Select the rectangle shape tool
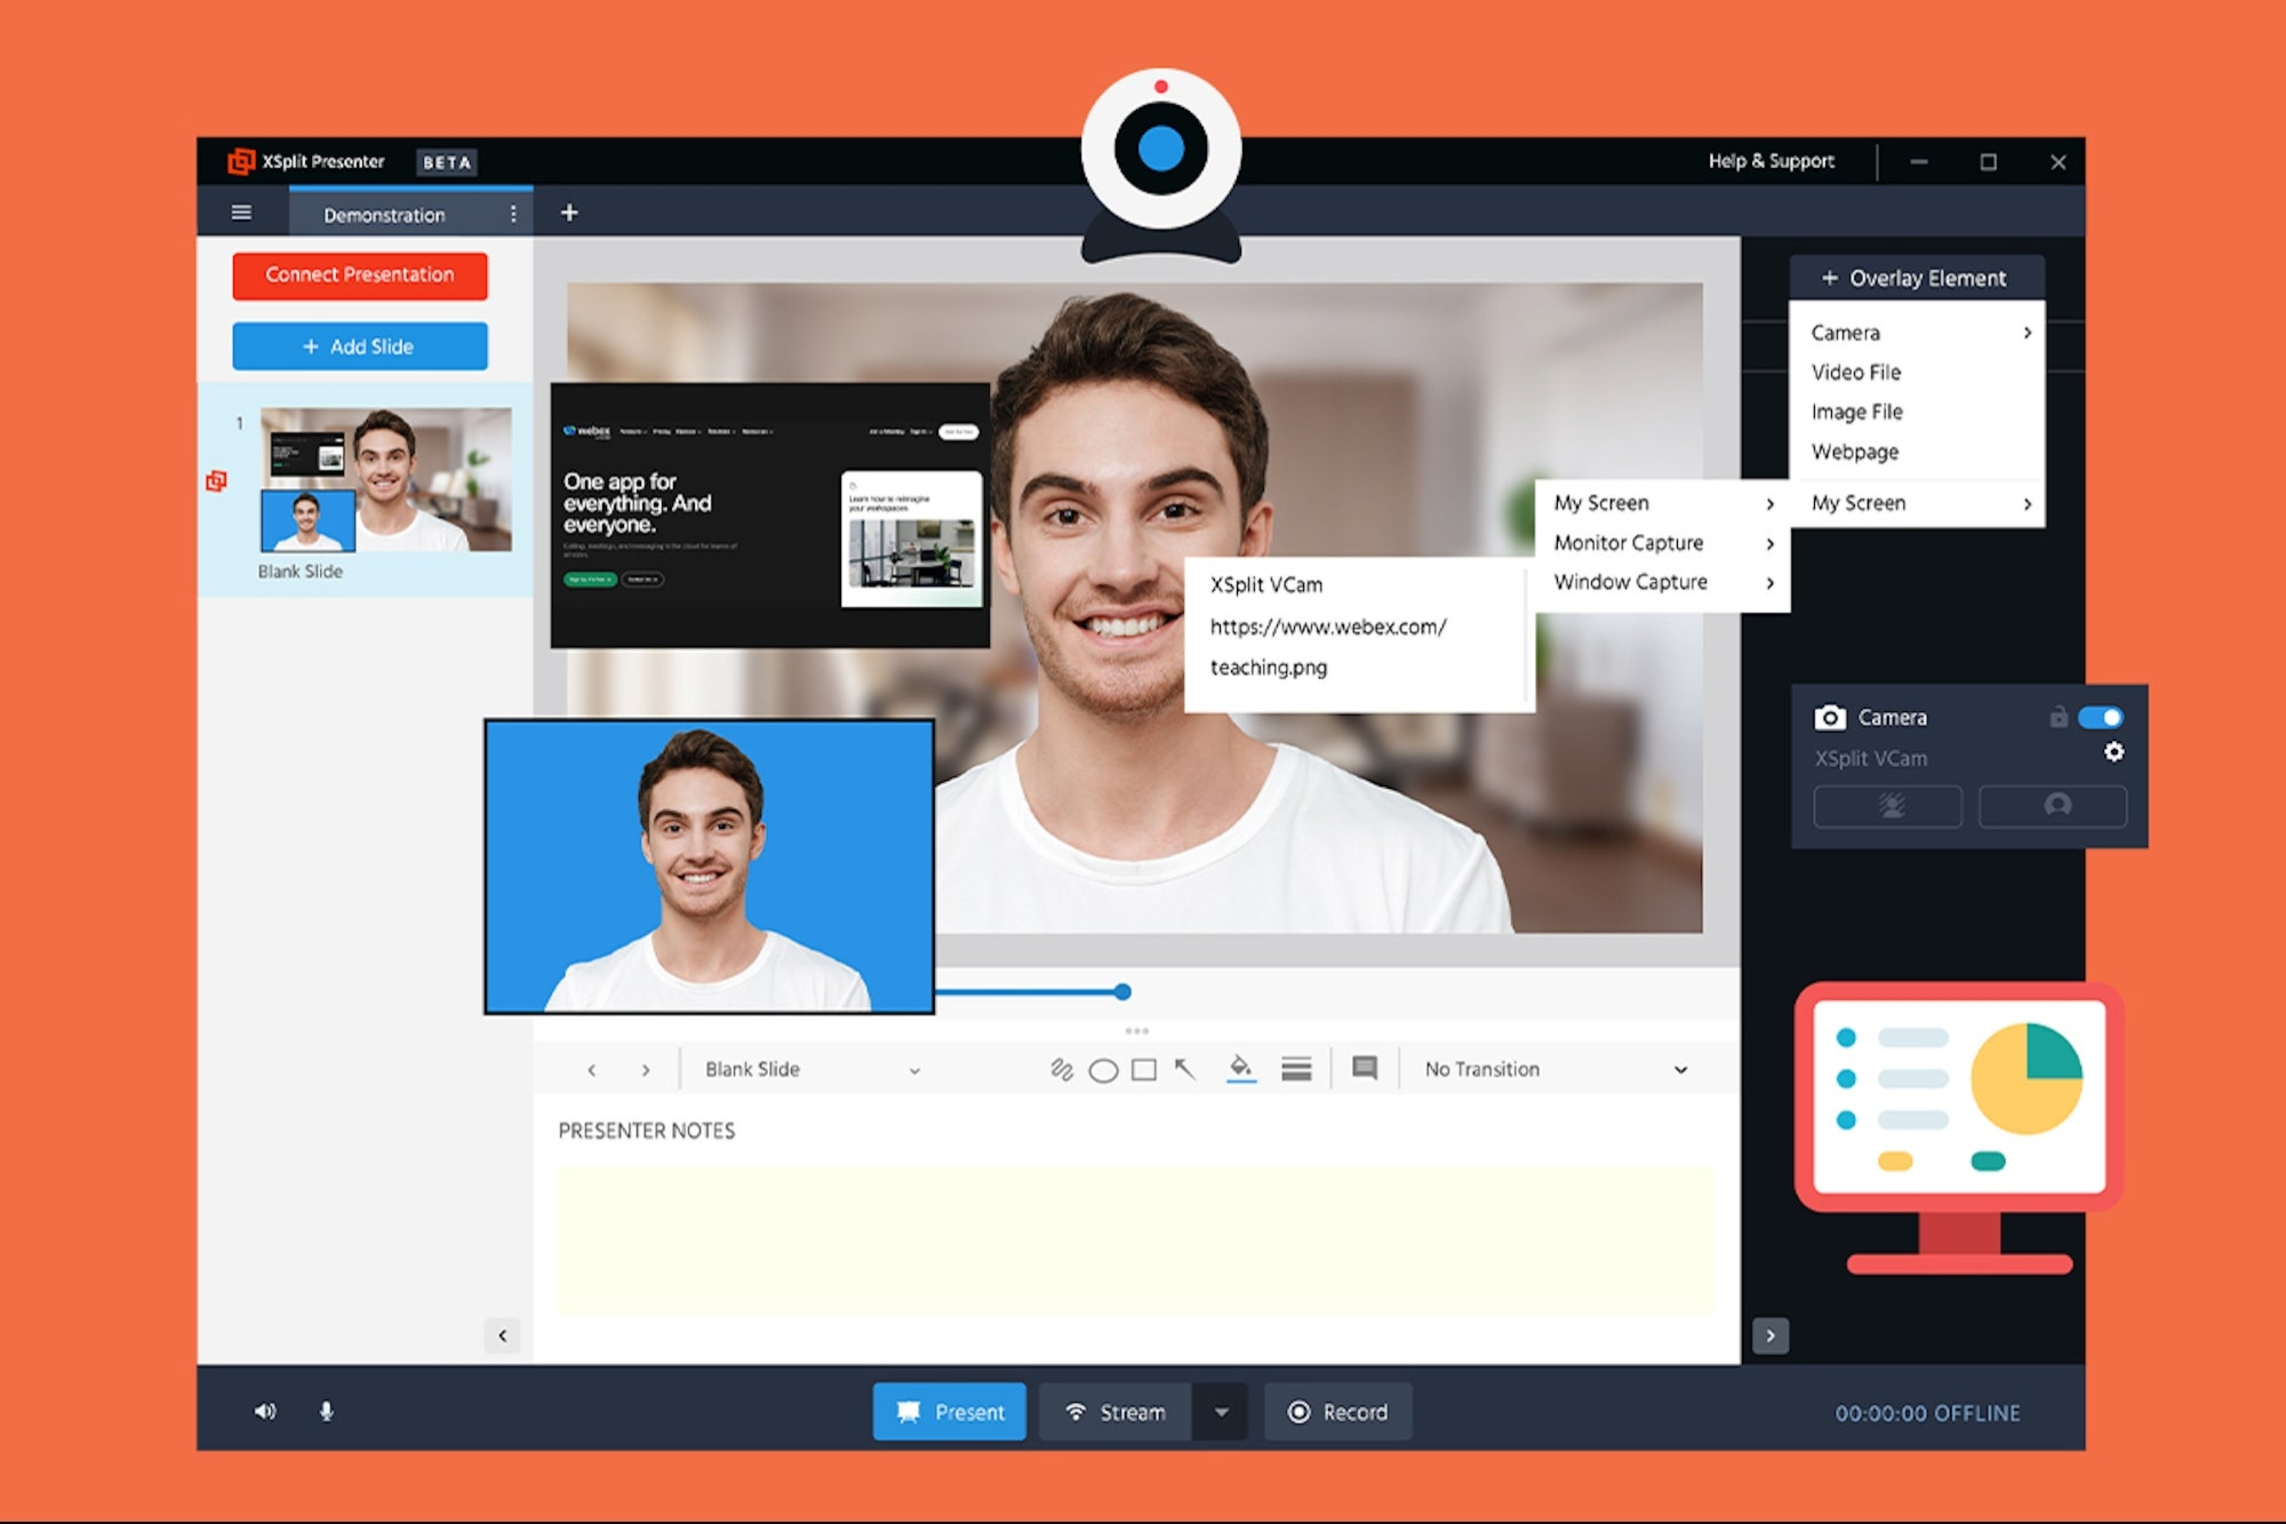 1144,1070
